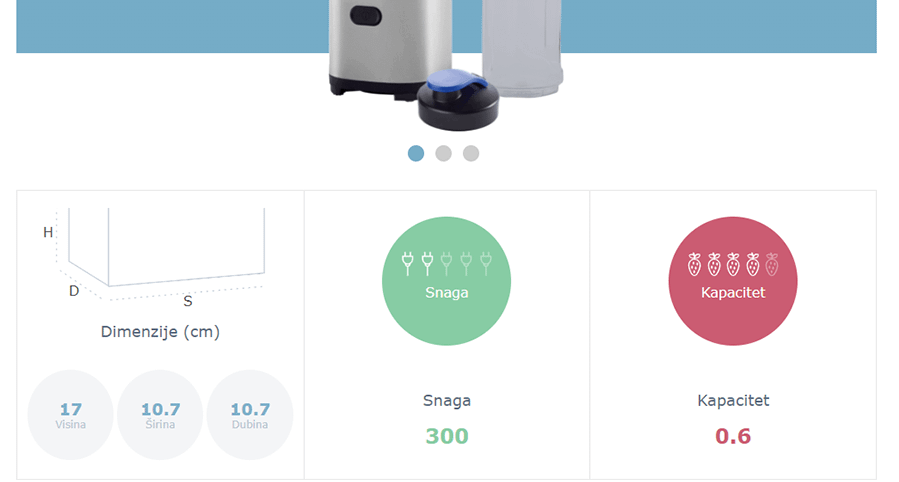Click the 0.6 capacity value
This screenshot has width=899, height=482.
(733, 436)
